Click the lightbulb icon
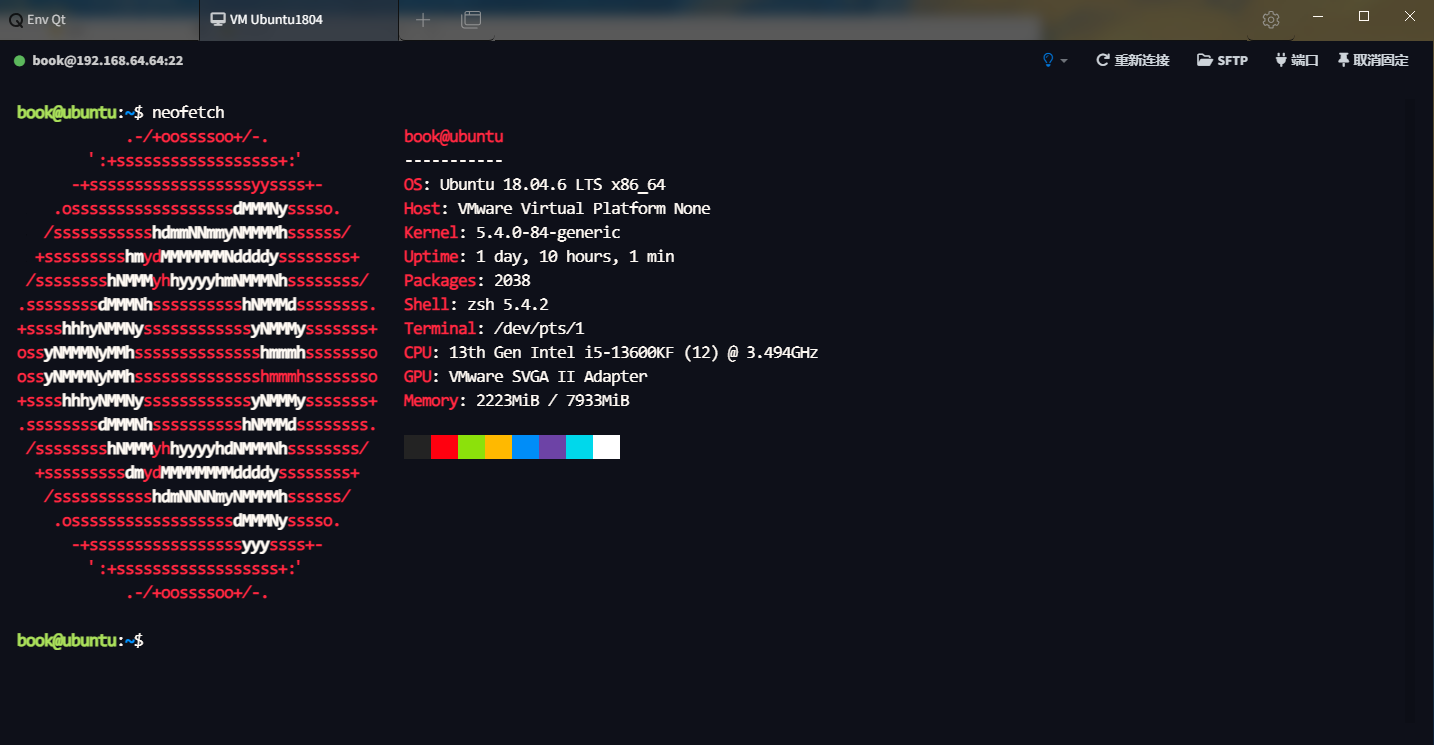This screenshot has height=745, width=1434. 1048,60
